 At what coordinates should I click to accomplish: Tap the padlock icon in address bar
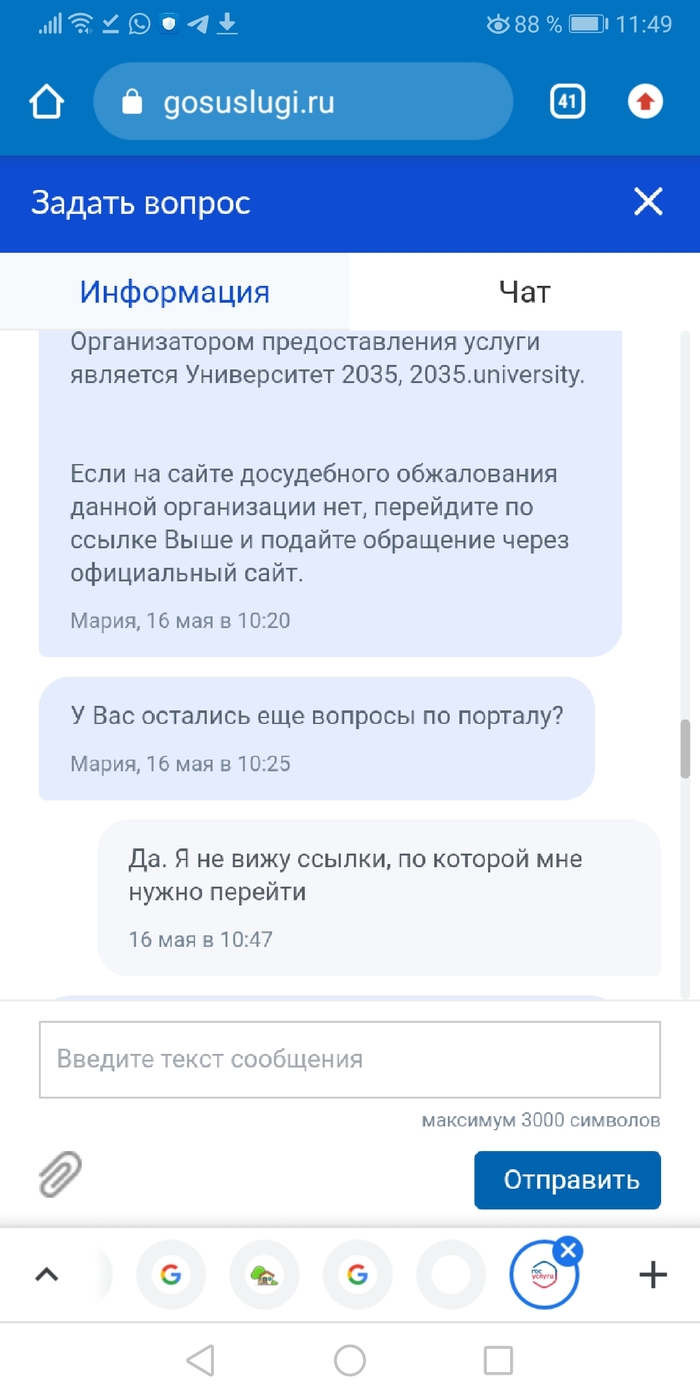coord(132,102)
